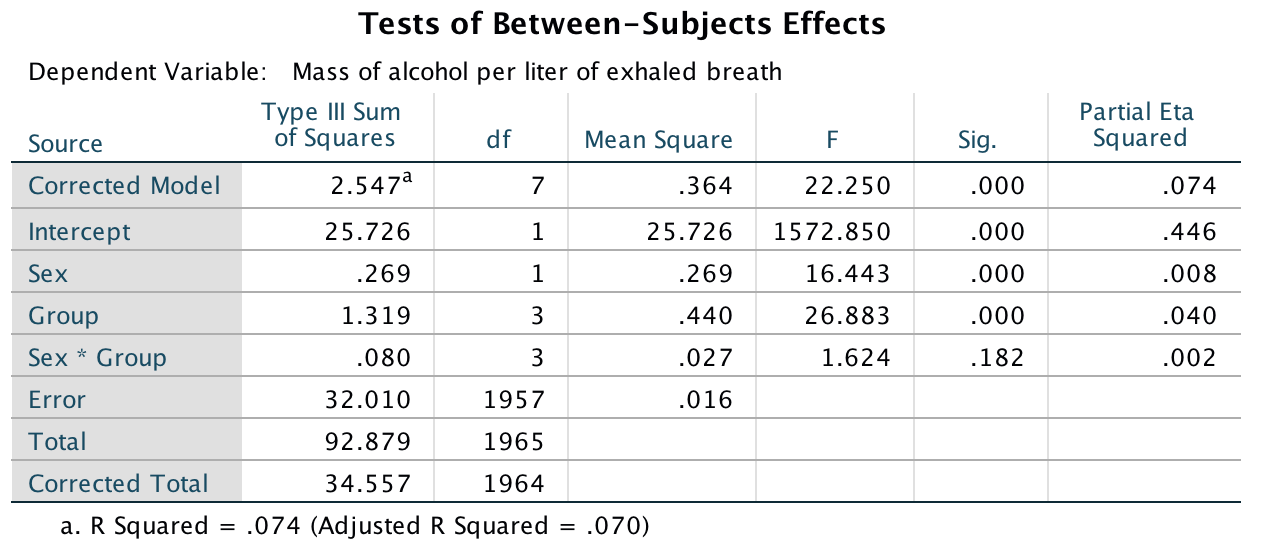Click the df column header

point(498,141)
